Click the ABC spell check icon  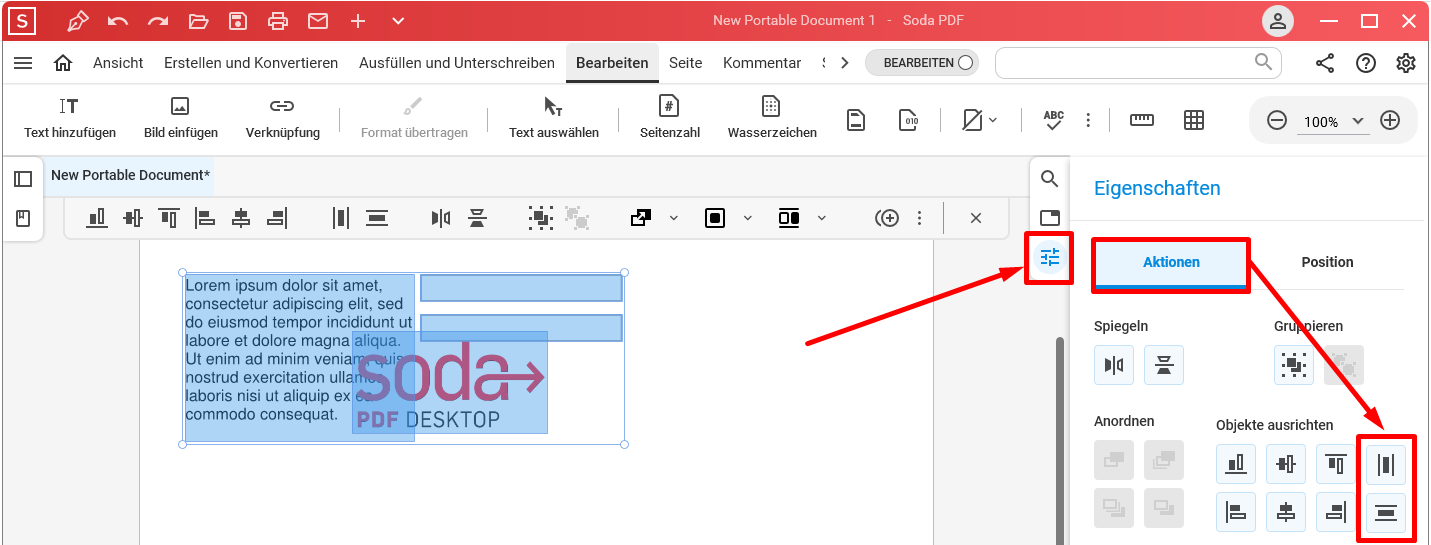[x=1053, y=120]
